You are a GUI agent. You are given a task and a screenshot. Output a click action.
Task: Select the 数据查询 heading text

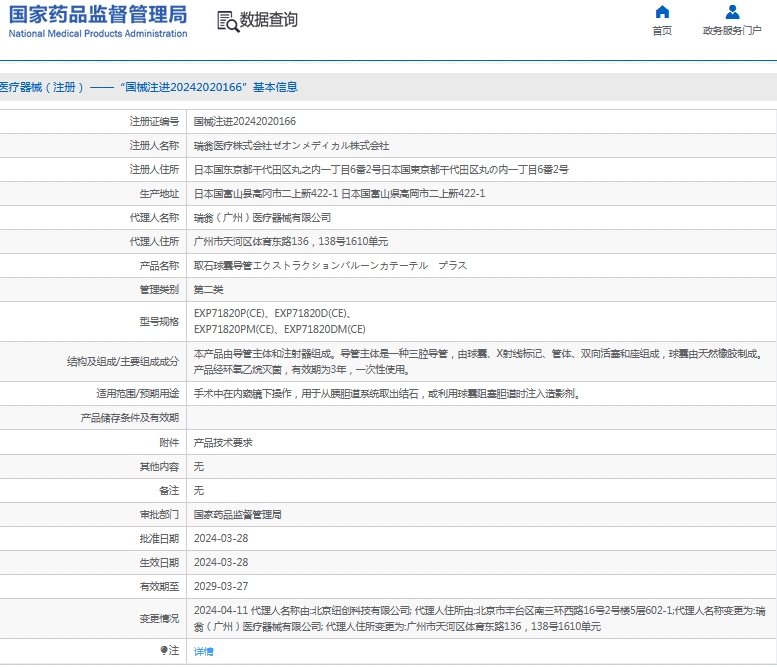[269, 20]
